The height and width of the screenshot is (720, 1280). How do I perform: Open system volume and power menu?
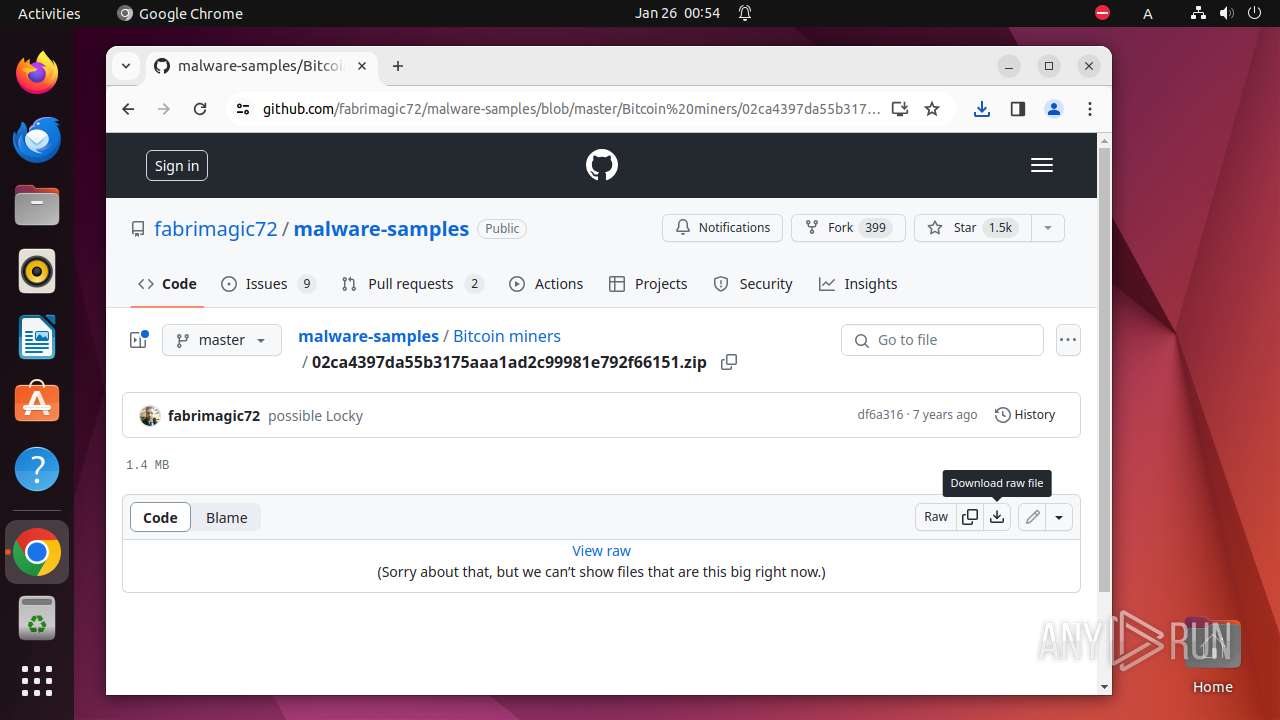tap(1226, 13)
